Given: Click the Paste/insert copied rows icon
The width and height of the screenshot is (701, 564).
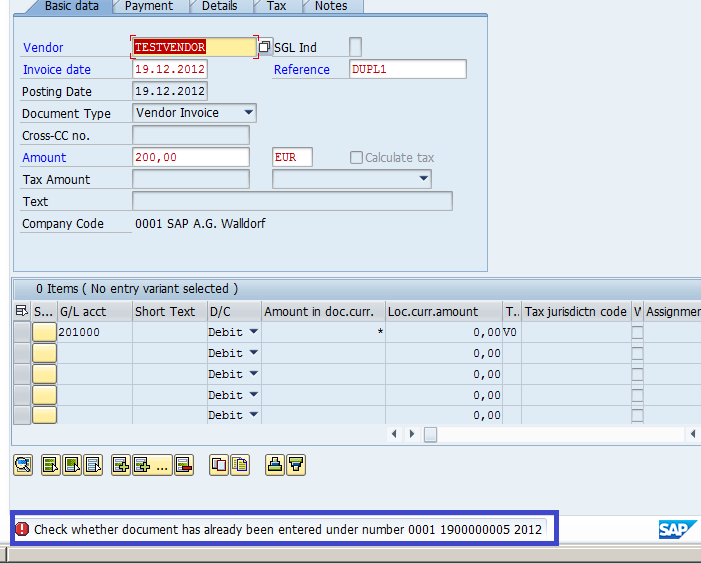Looking at the screenshot, I should [x=240, y=465].
